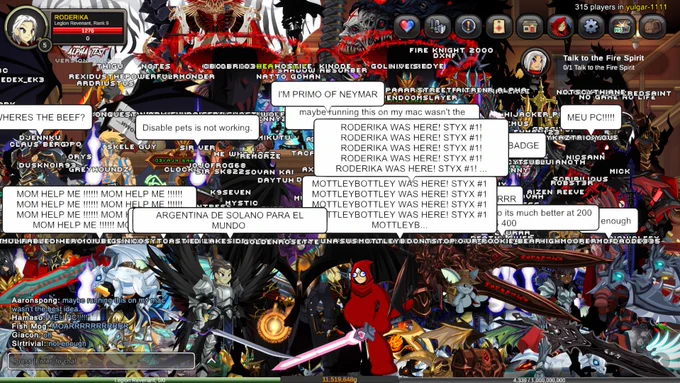This screenshot has width=680, height=383.
Task: Click Sirtrivial's name in chat log
Action: tap(29, 344)
